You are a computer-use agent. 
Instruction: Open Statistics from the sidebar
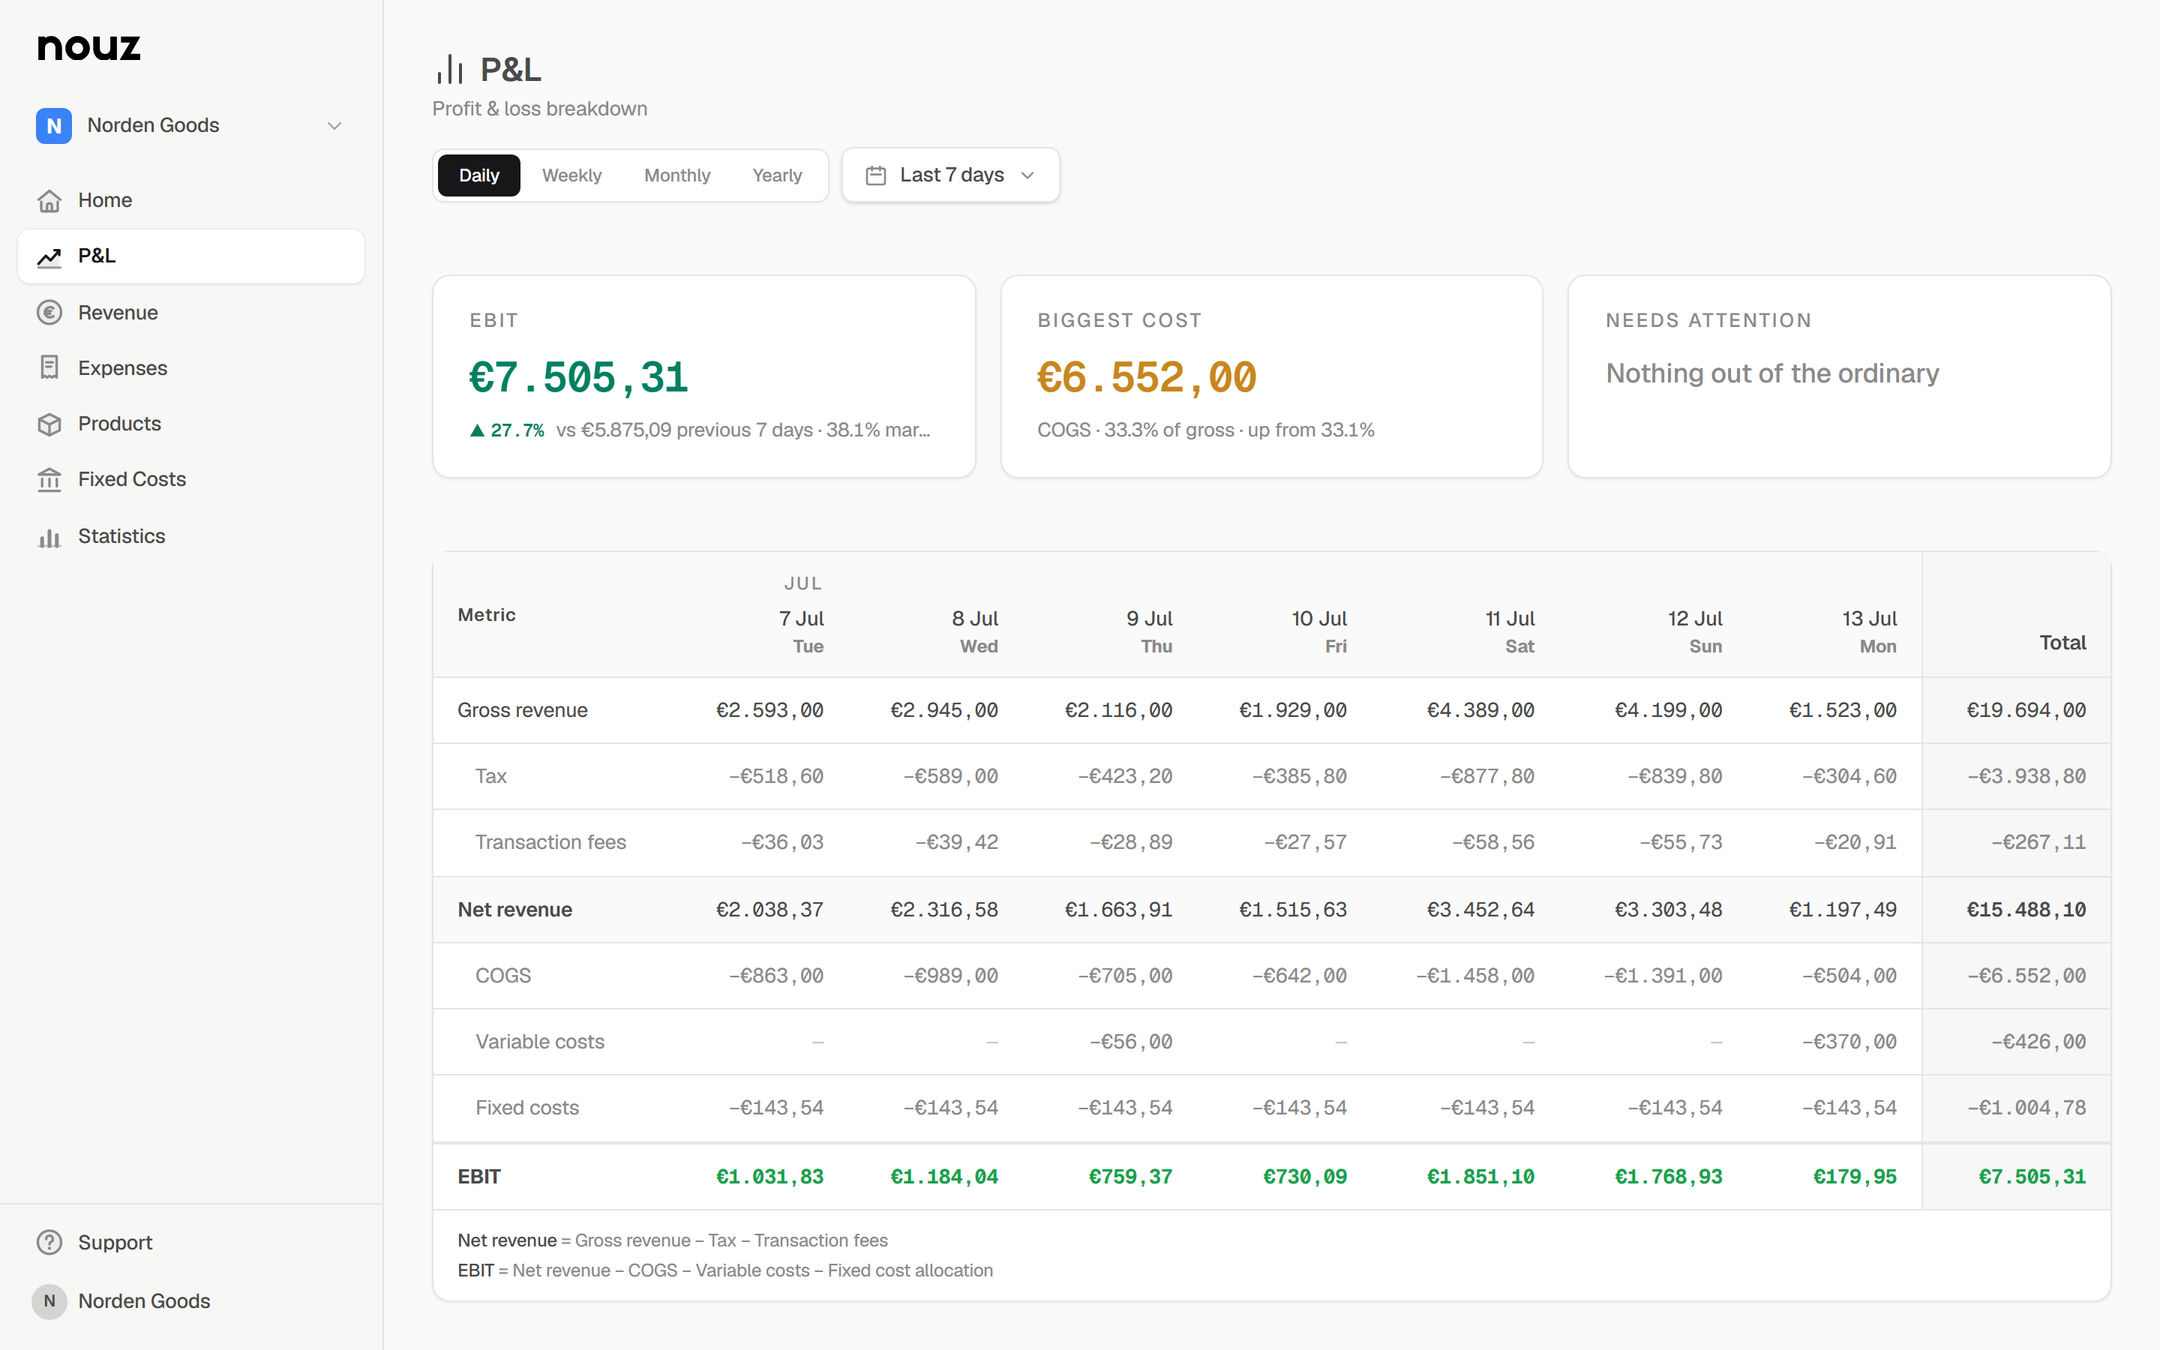tap(191, 537)
